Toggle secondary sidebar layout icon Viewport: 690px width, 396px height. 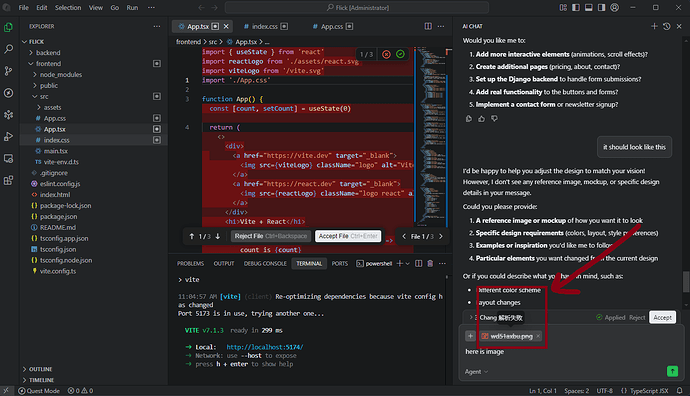[601, 7]
